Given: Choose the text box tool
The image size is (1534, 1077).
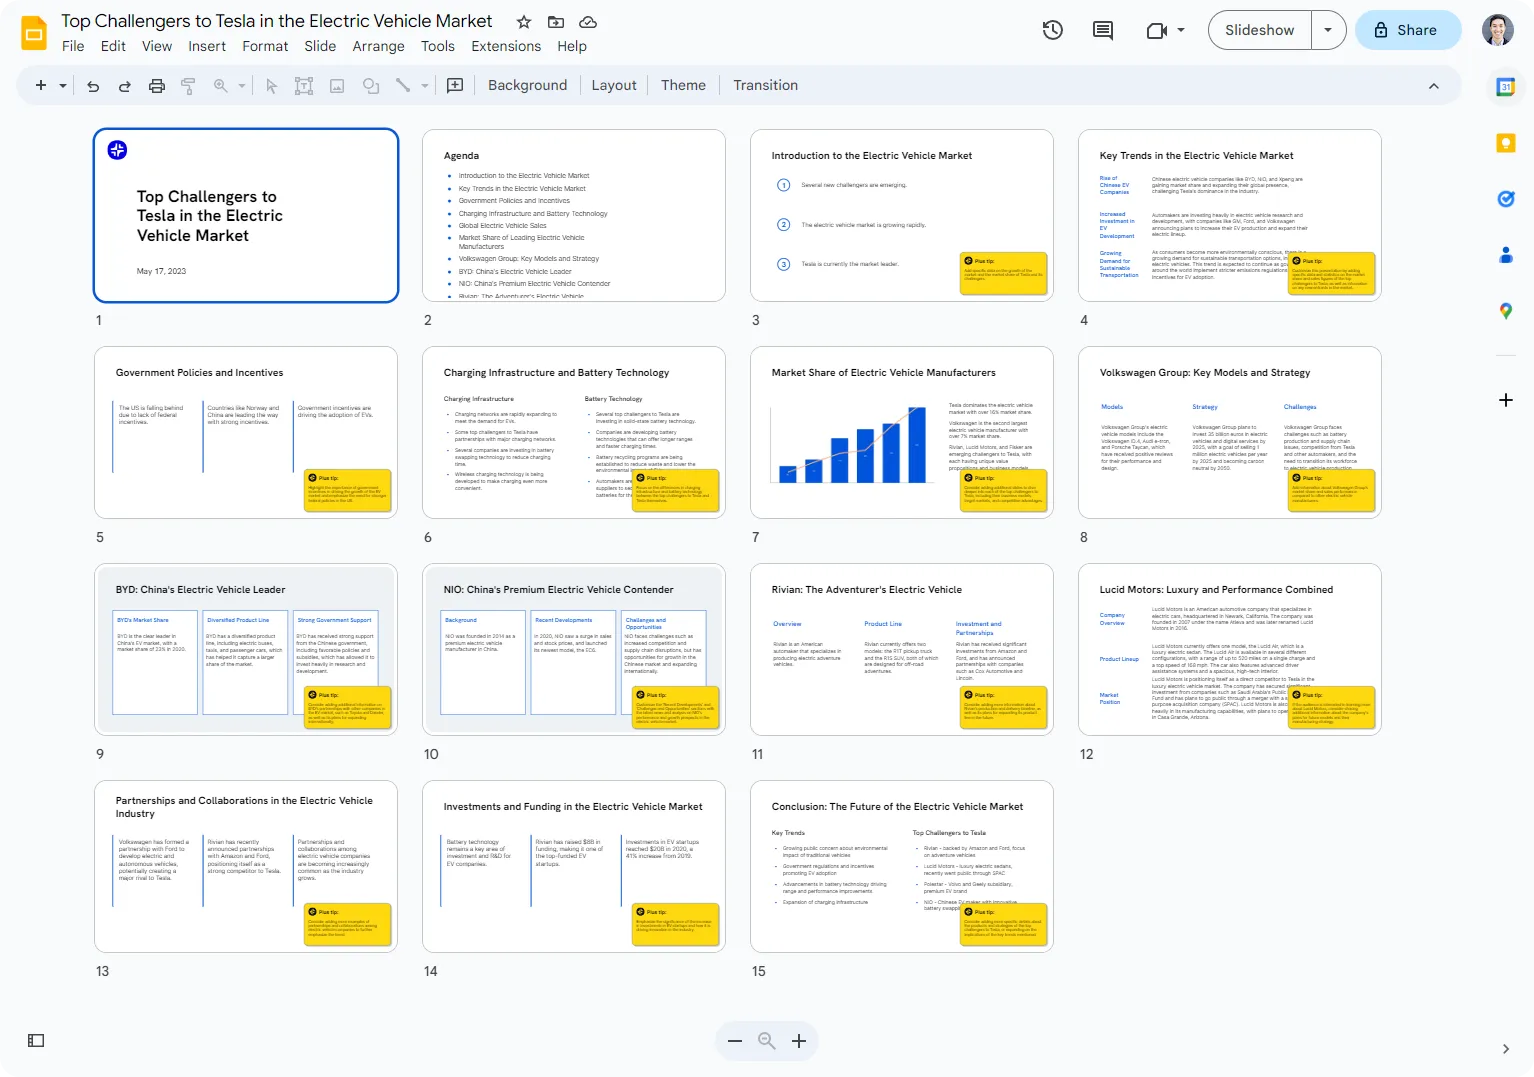Looking at the screenshot, I should 304,86.
